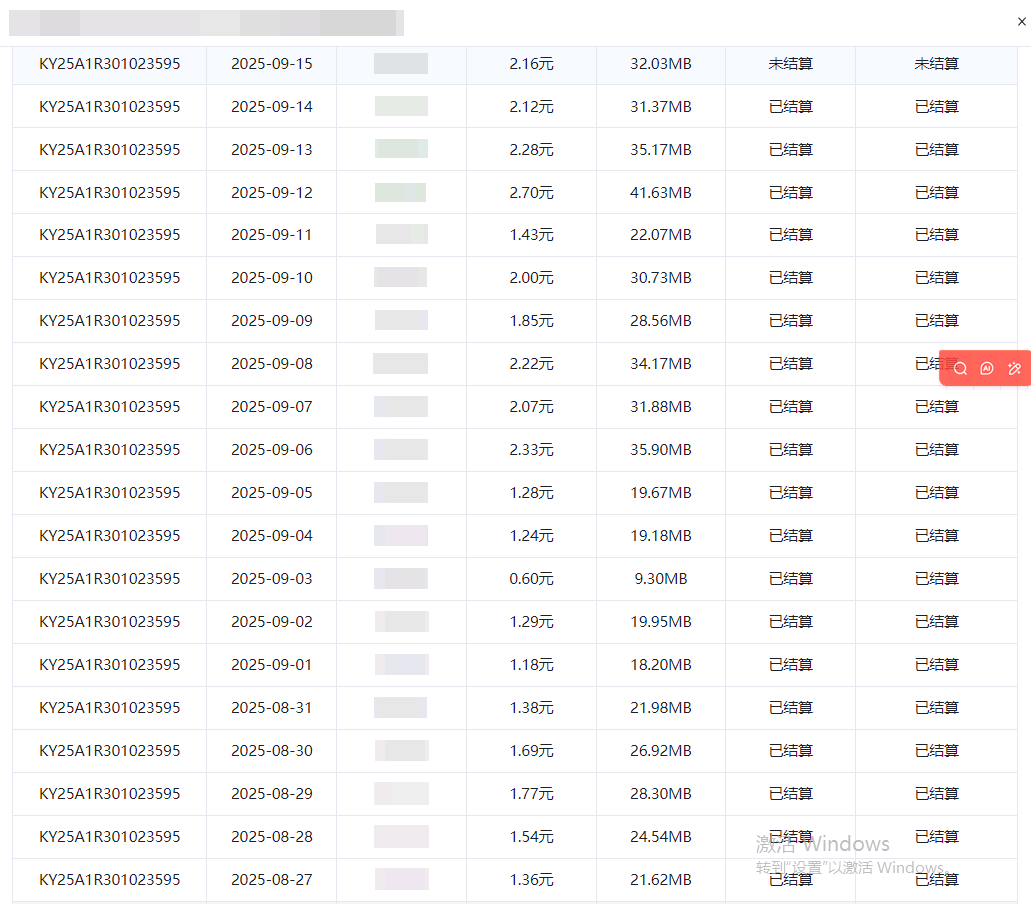Click the magic wand icon in red bar
This screenshot has height=904, width=1031.
pos(1014,368)
